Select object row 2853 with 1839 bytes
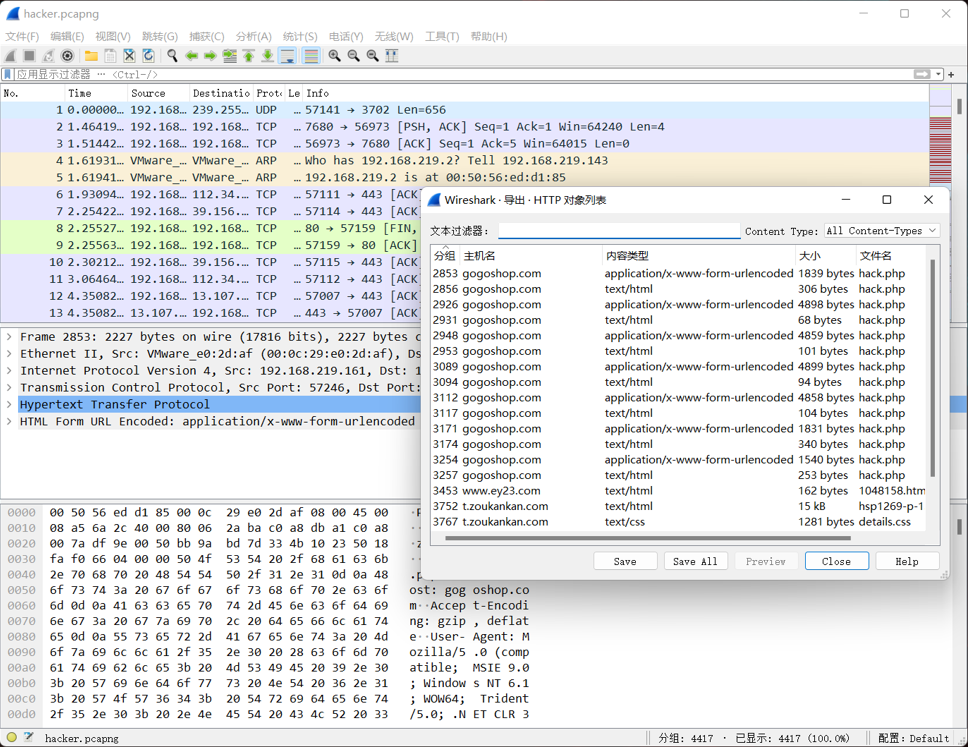Viewport: 969px width, 748px height. click(x=679, y=273)
